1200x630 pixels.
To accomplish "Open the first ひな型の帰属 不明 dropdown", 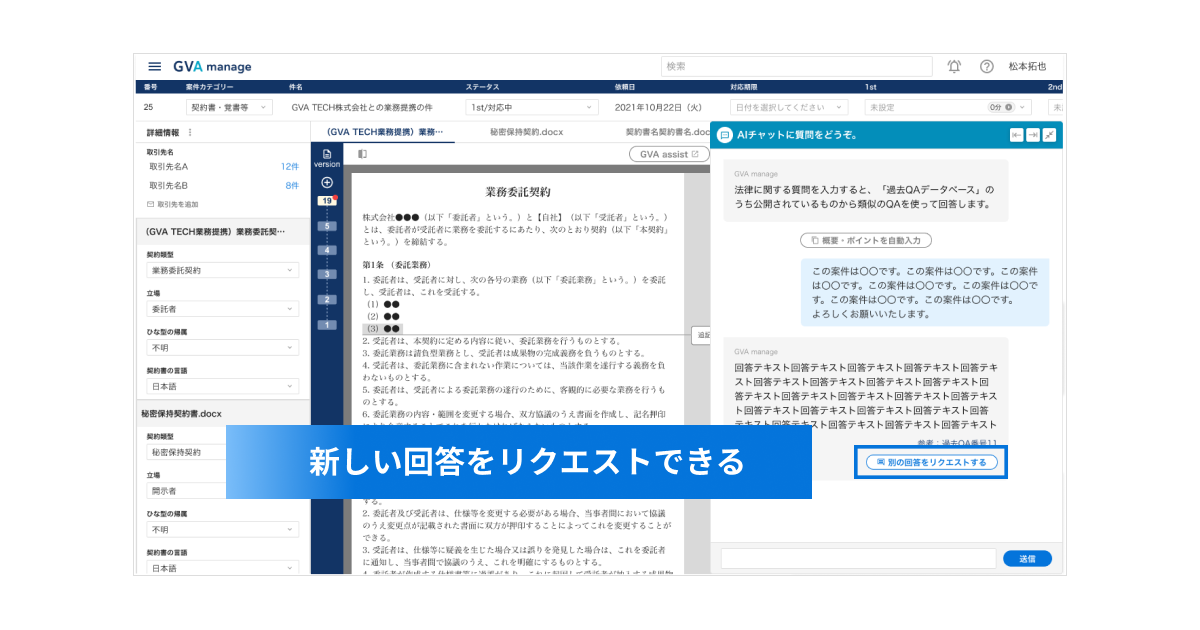I will click(x=222, y=347).
